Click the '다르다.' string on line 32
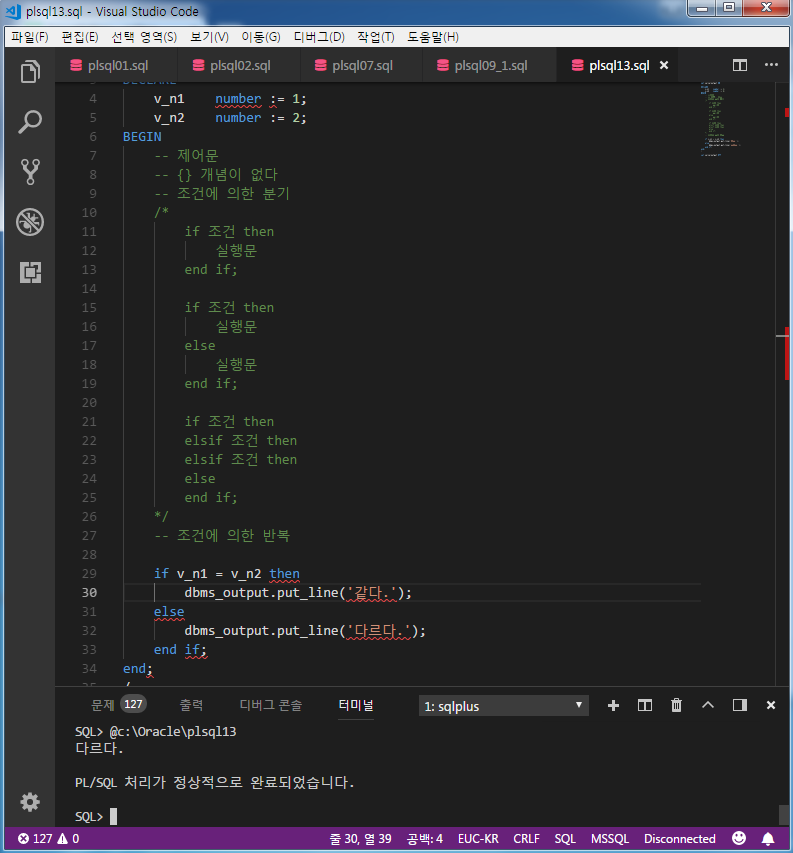 pyautogui.click(x=380, y=631)
